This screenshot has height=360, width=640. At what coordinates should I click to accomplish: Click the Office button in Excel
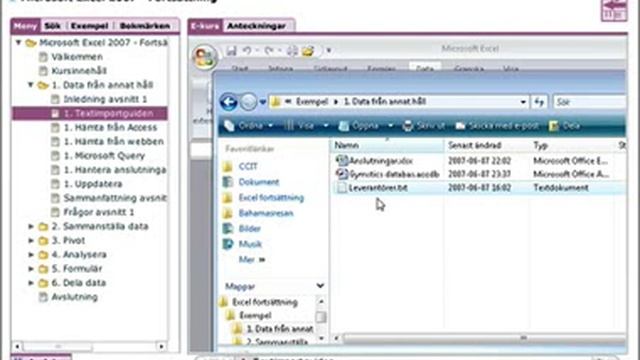[x=204, y=57]
